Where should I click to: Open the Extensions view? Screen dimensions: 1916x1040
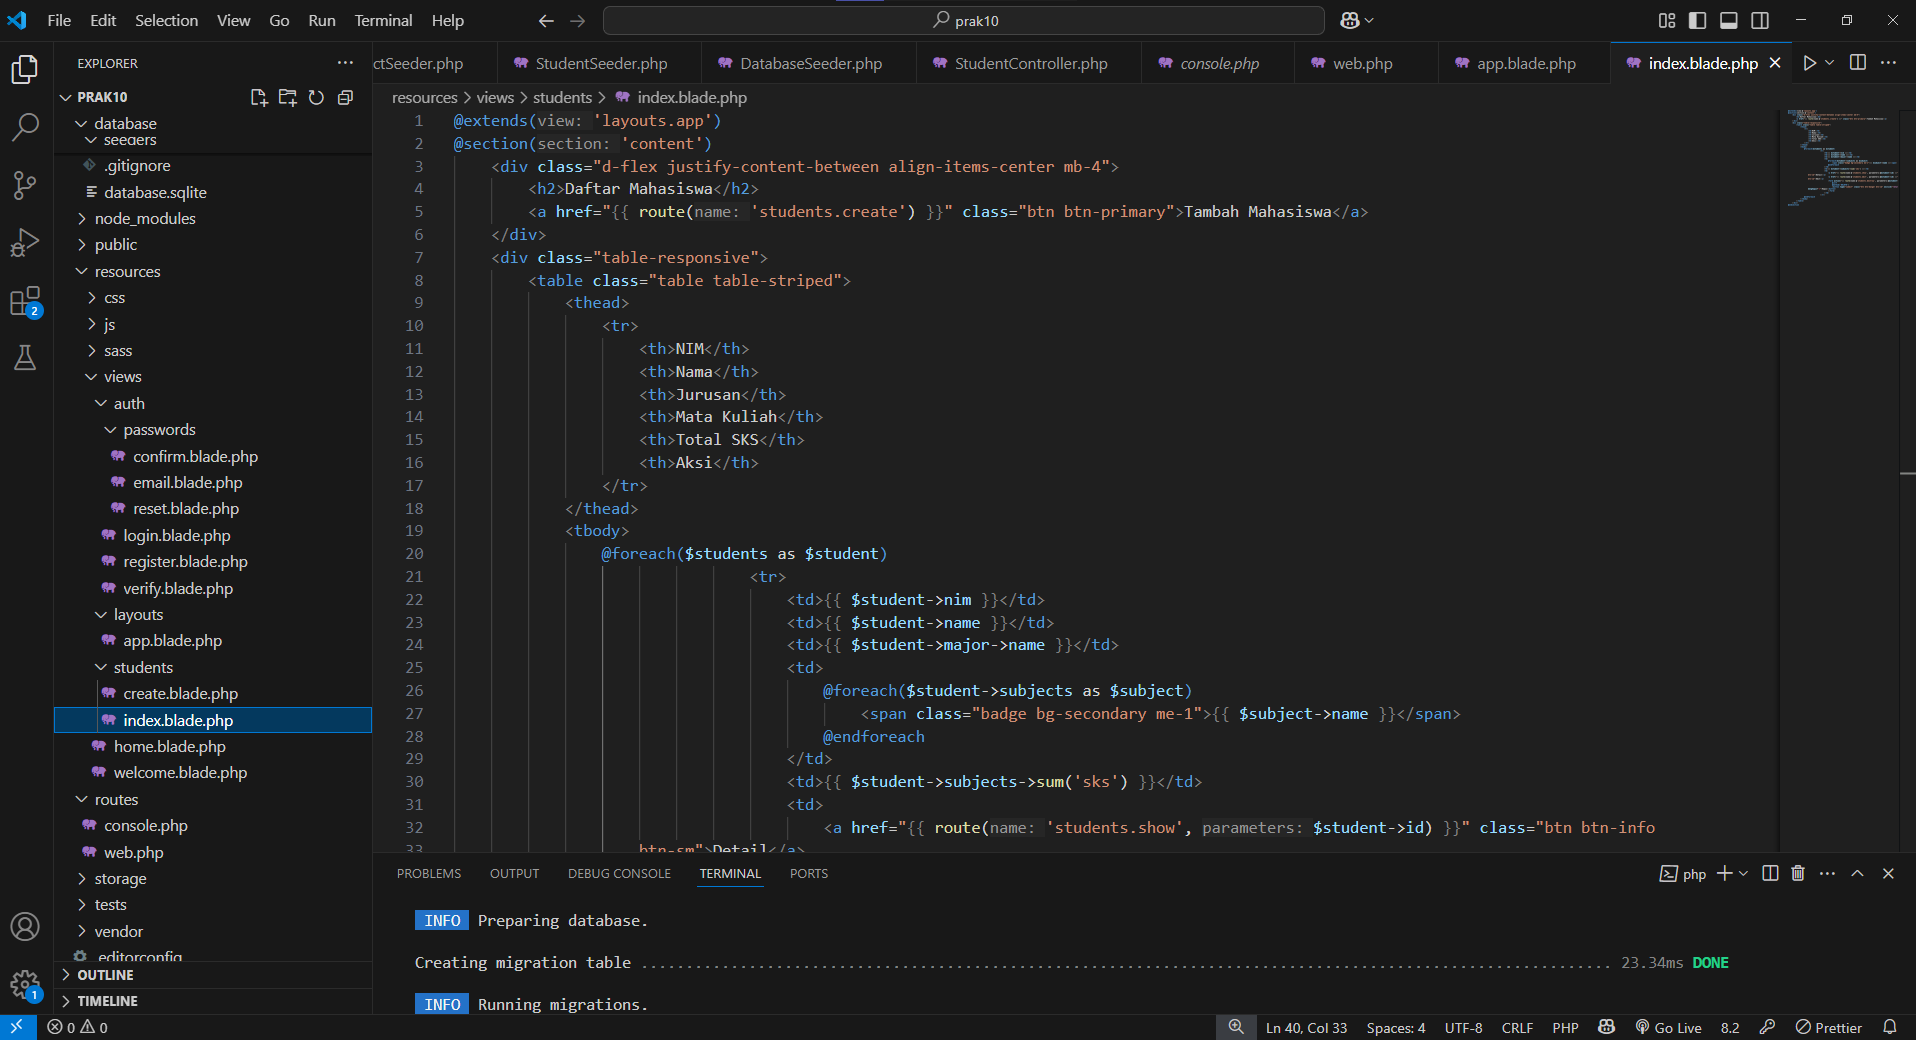tap(24, 300)
